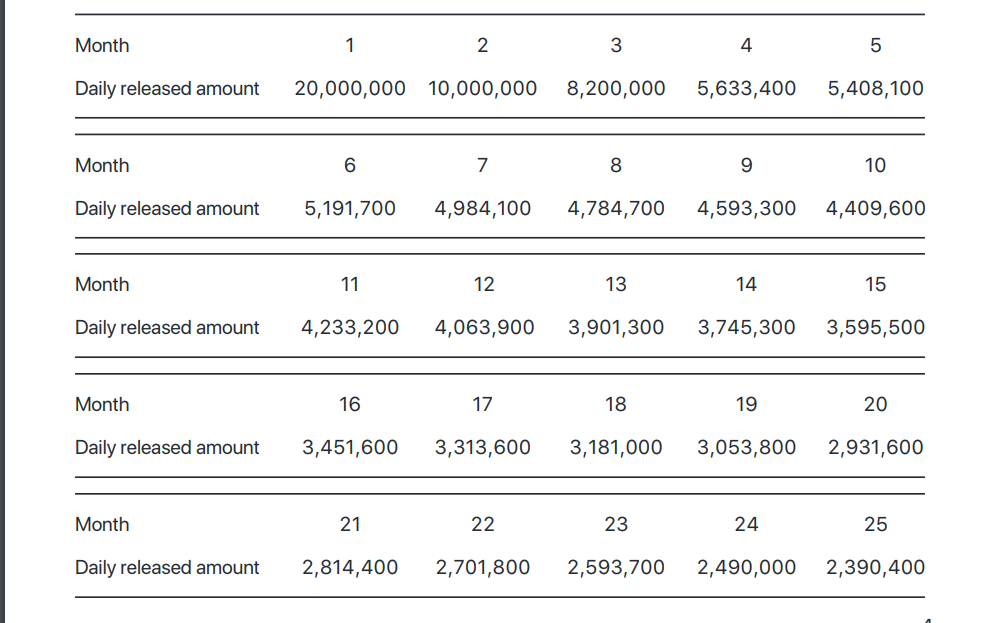Select the 4,233,200 amount under month 11

[x=350, y=328]
